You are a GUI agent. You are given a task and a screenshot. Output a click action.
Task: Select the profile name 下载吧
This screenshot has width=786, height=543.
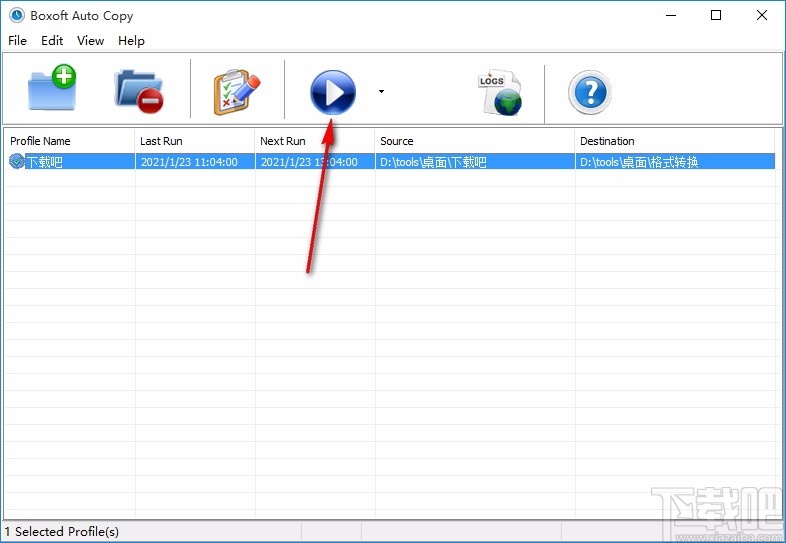point(45,162)
